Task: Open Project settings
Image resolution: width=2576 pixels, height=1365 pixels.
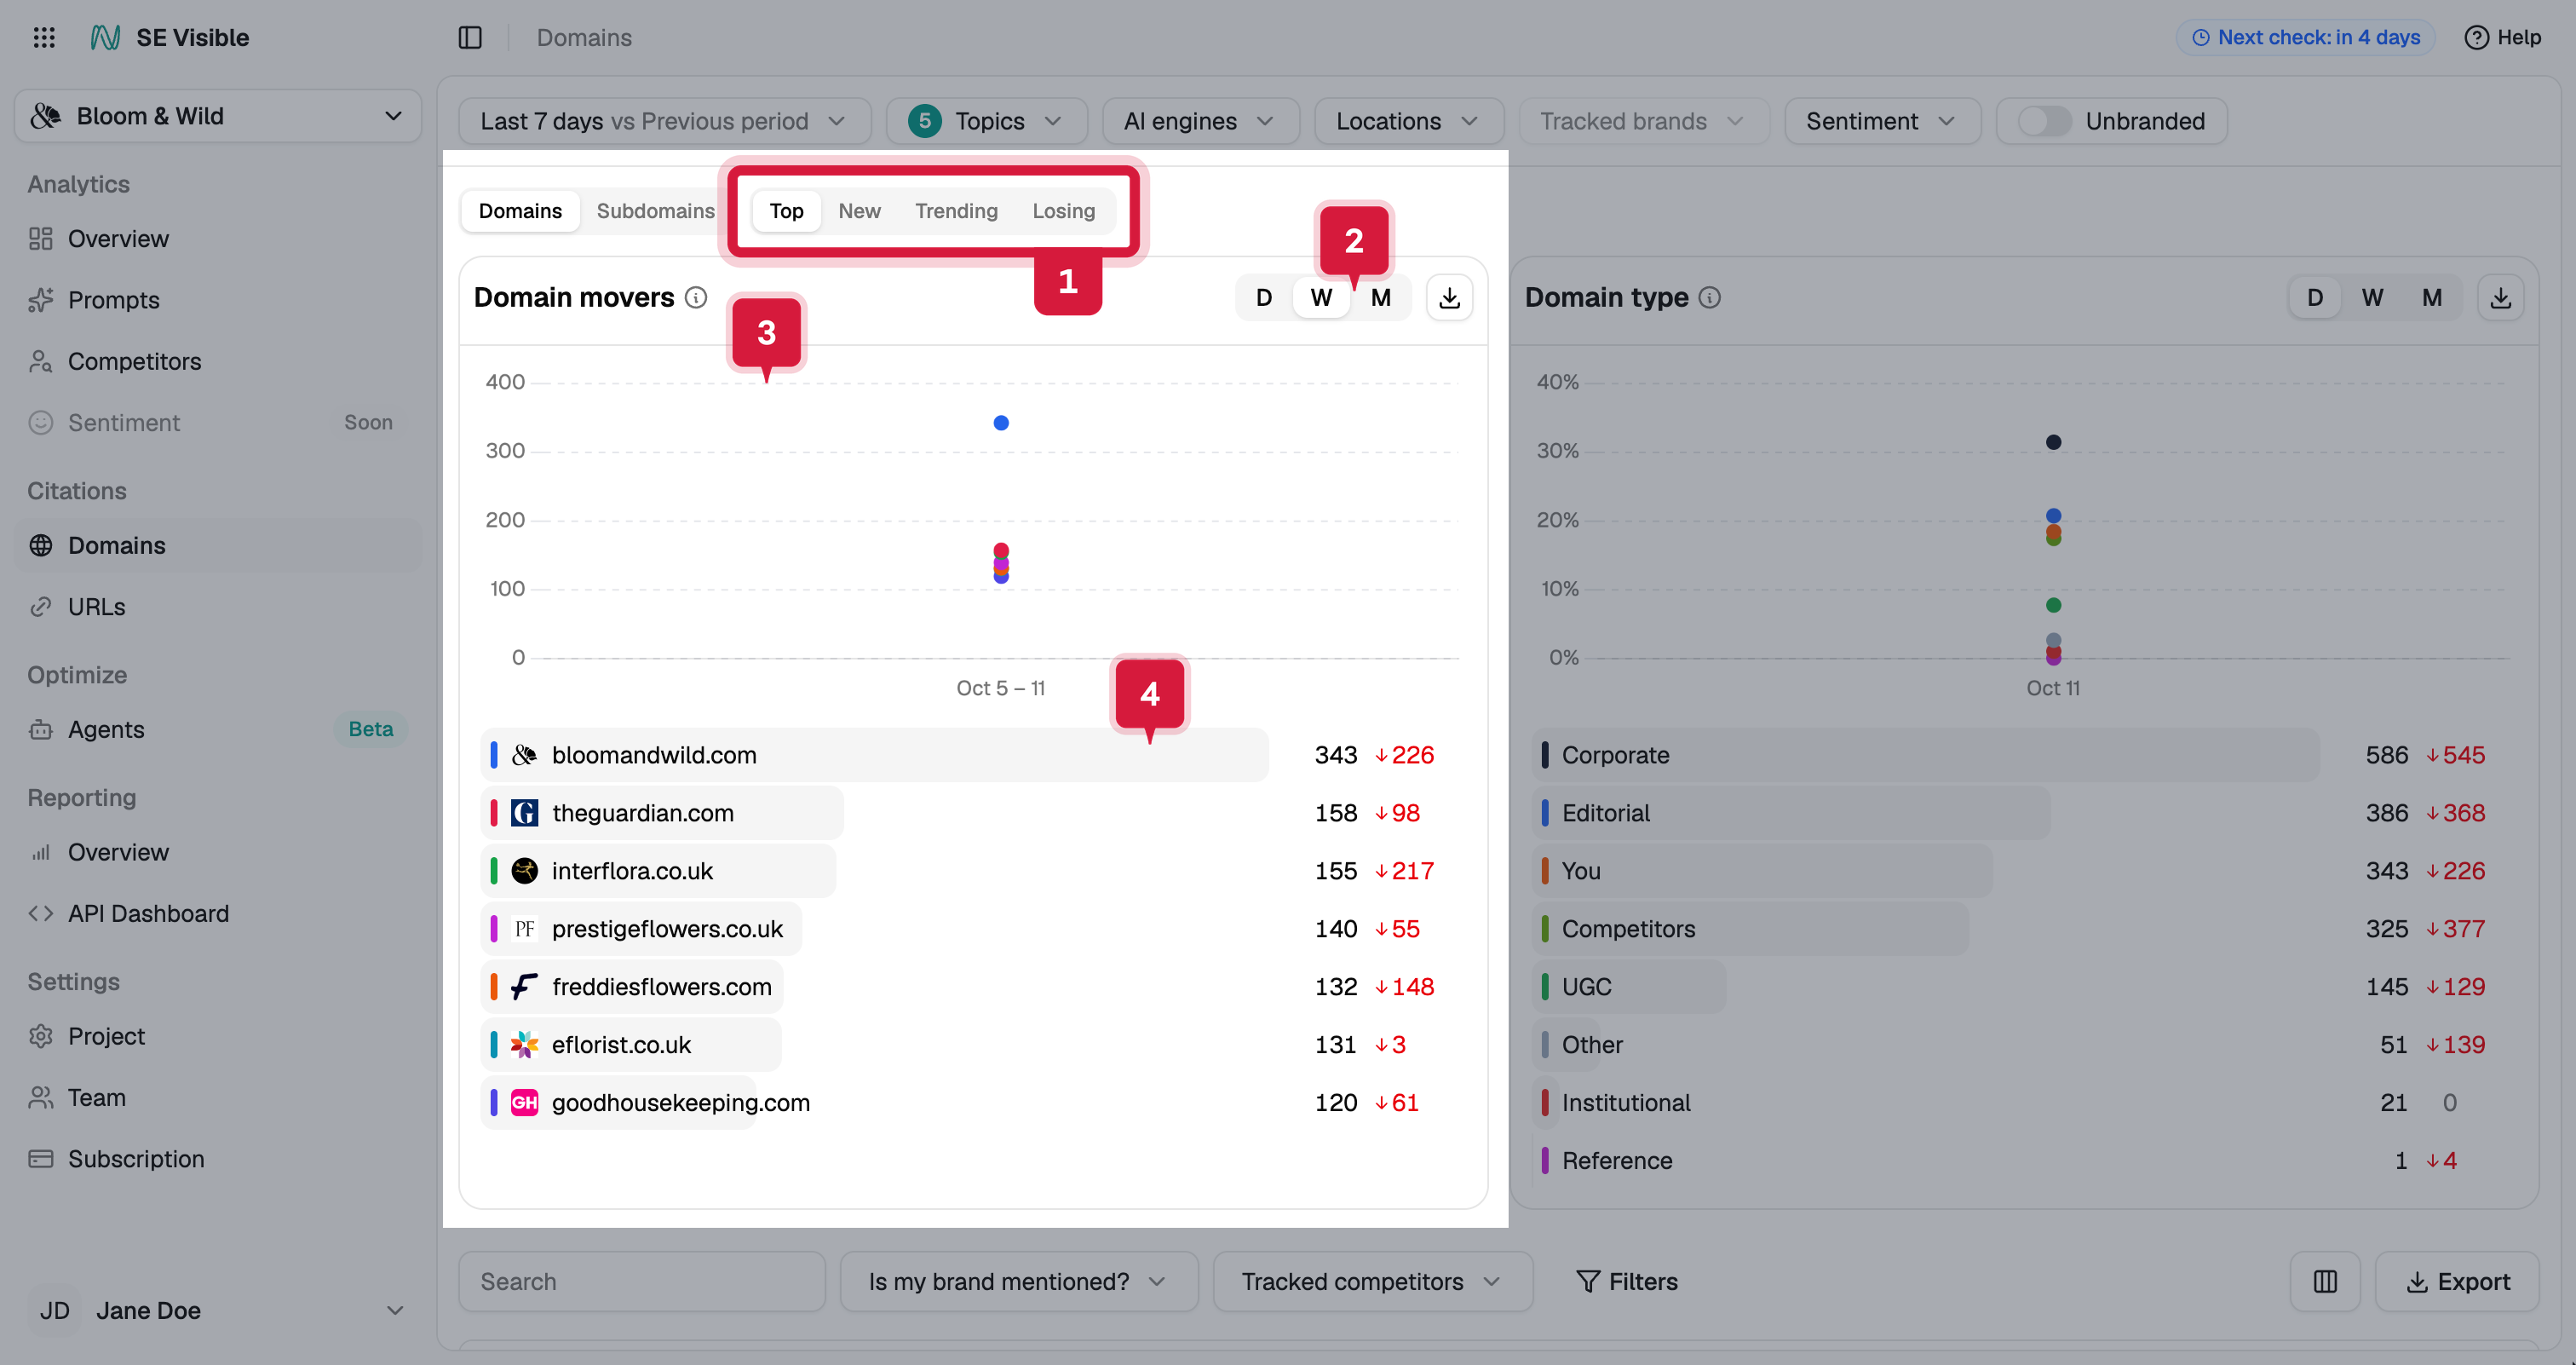Action: click(x=218, y=1036)
